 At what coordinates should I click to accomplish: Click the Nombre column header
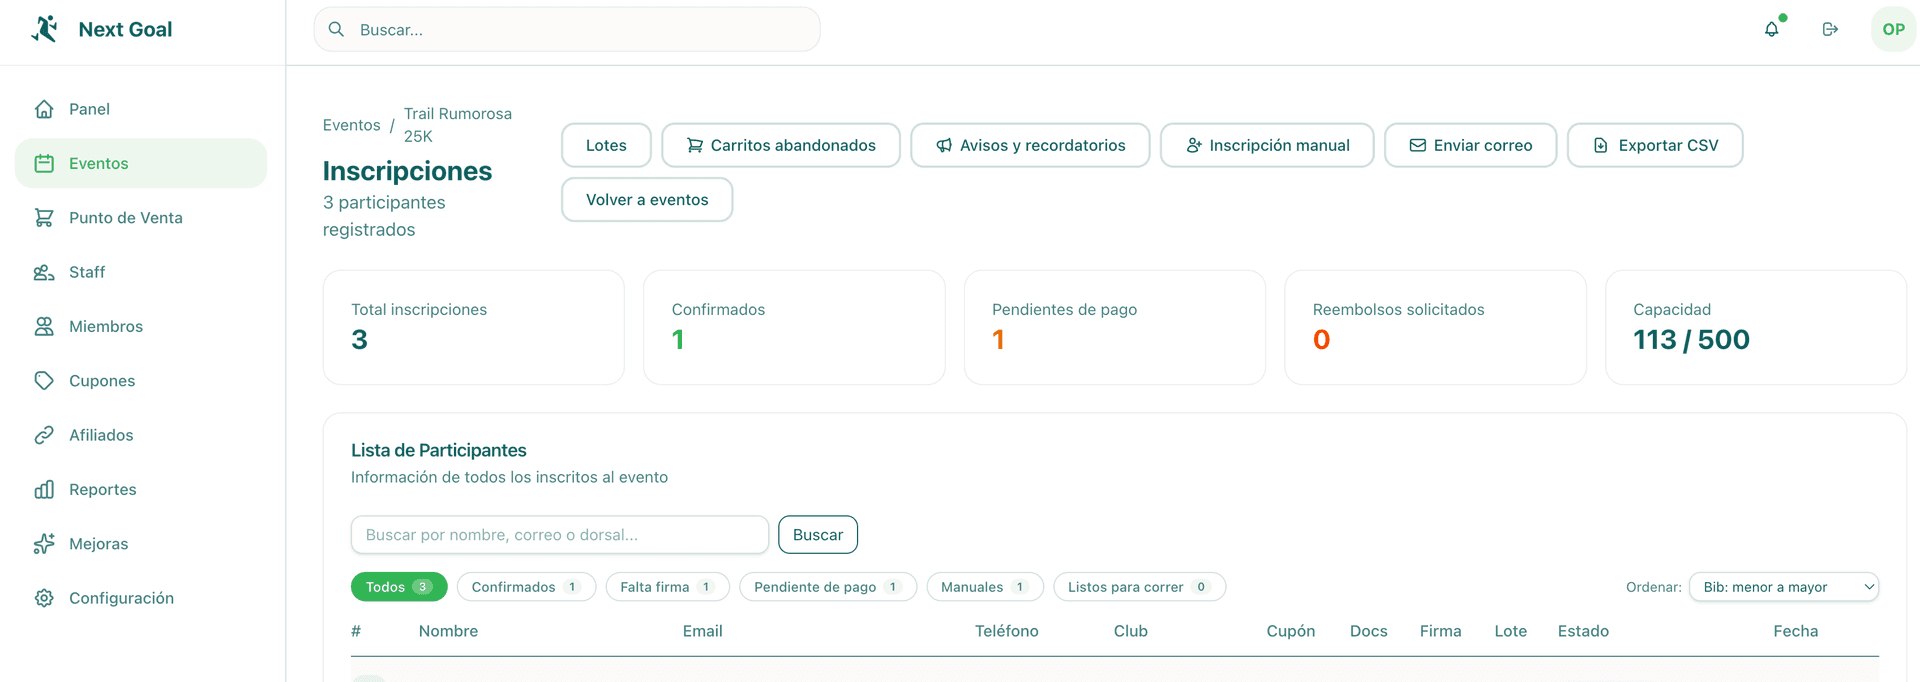[x=448, y=631]
